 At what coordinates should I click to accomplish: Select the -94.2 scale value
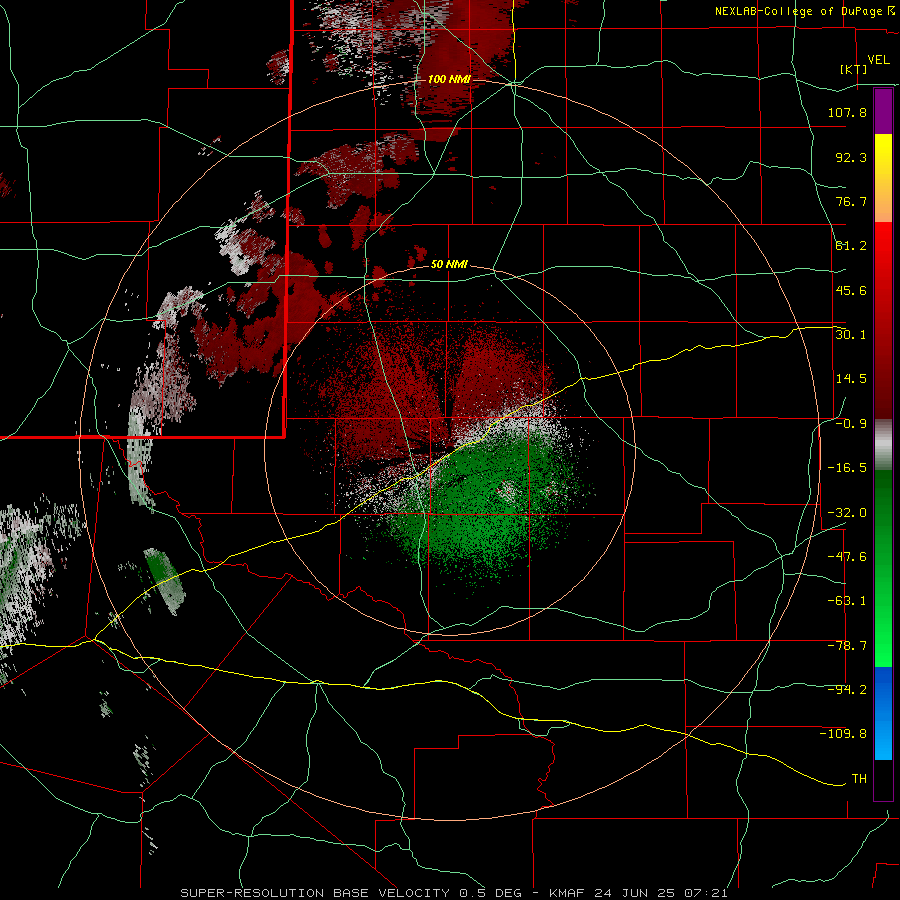point(847,690)
